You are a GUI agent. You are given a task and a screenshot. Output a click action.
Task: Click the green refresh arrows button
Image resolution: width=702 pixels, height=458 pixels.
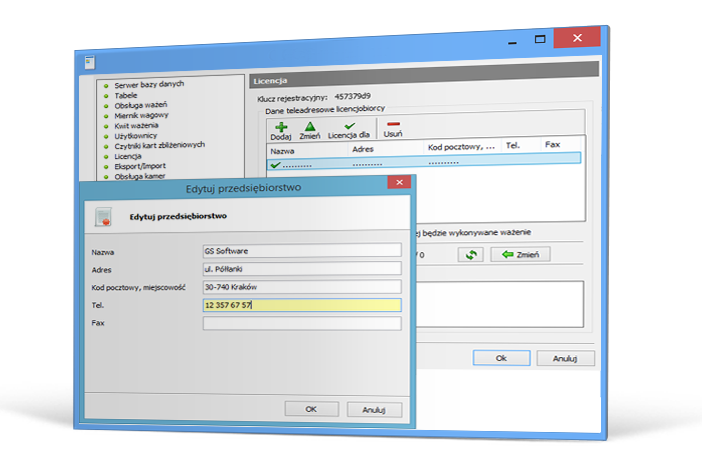471,255
